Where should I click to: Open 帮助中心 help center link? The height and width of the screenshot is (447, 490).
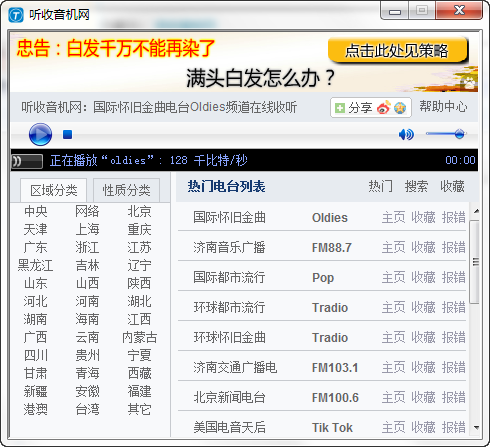(x=443, y=107)
